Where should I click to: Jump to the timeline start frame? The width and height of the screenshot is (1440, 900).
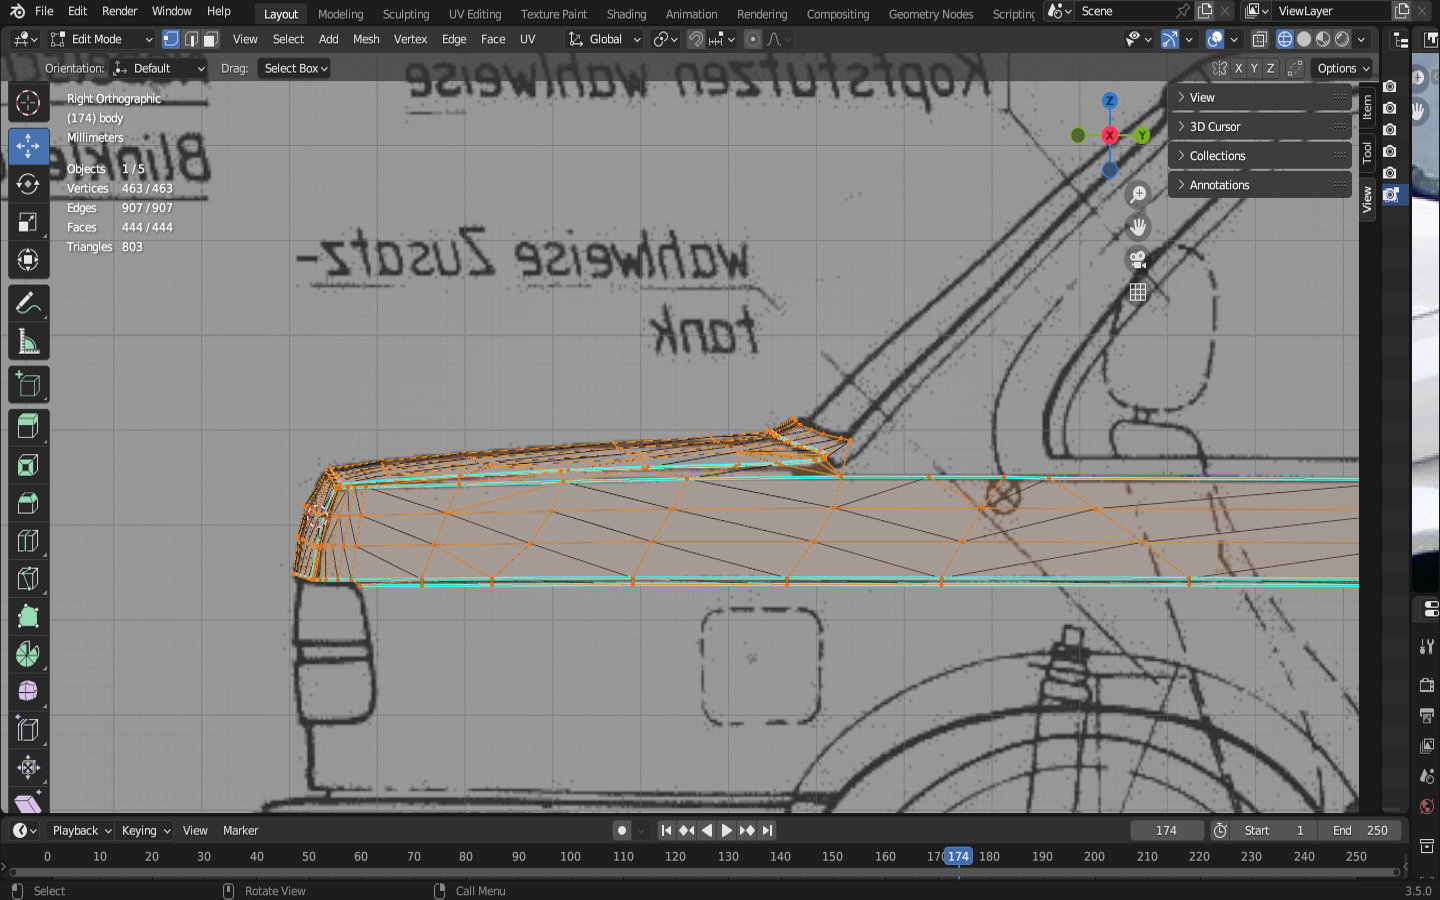click(x=666, y=830)
